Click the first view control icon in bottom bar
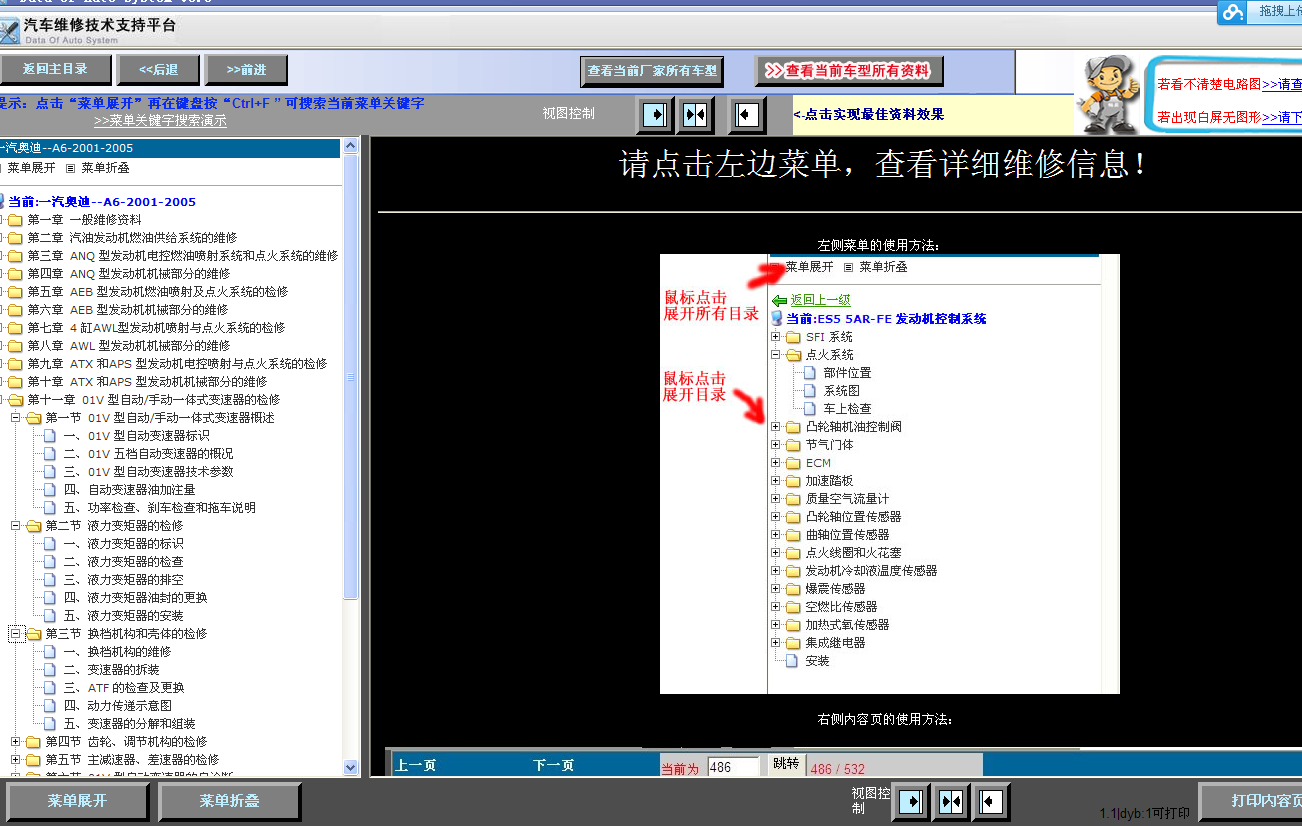 point(911,802)
